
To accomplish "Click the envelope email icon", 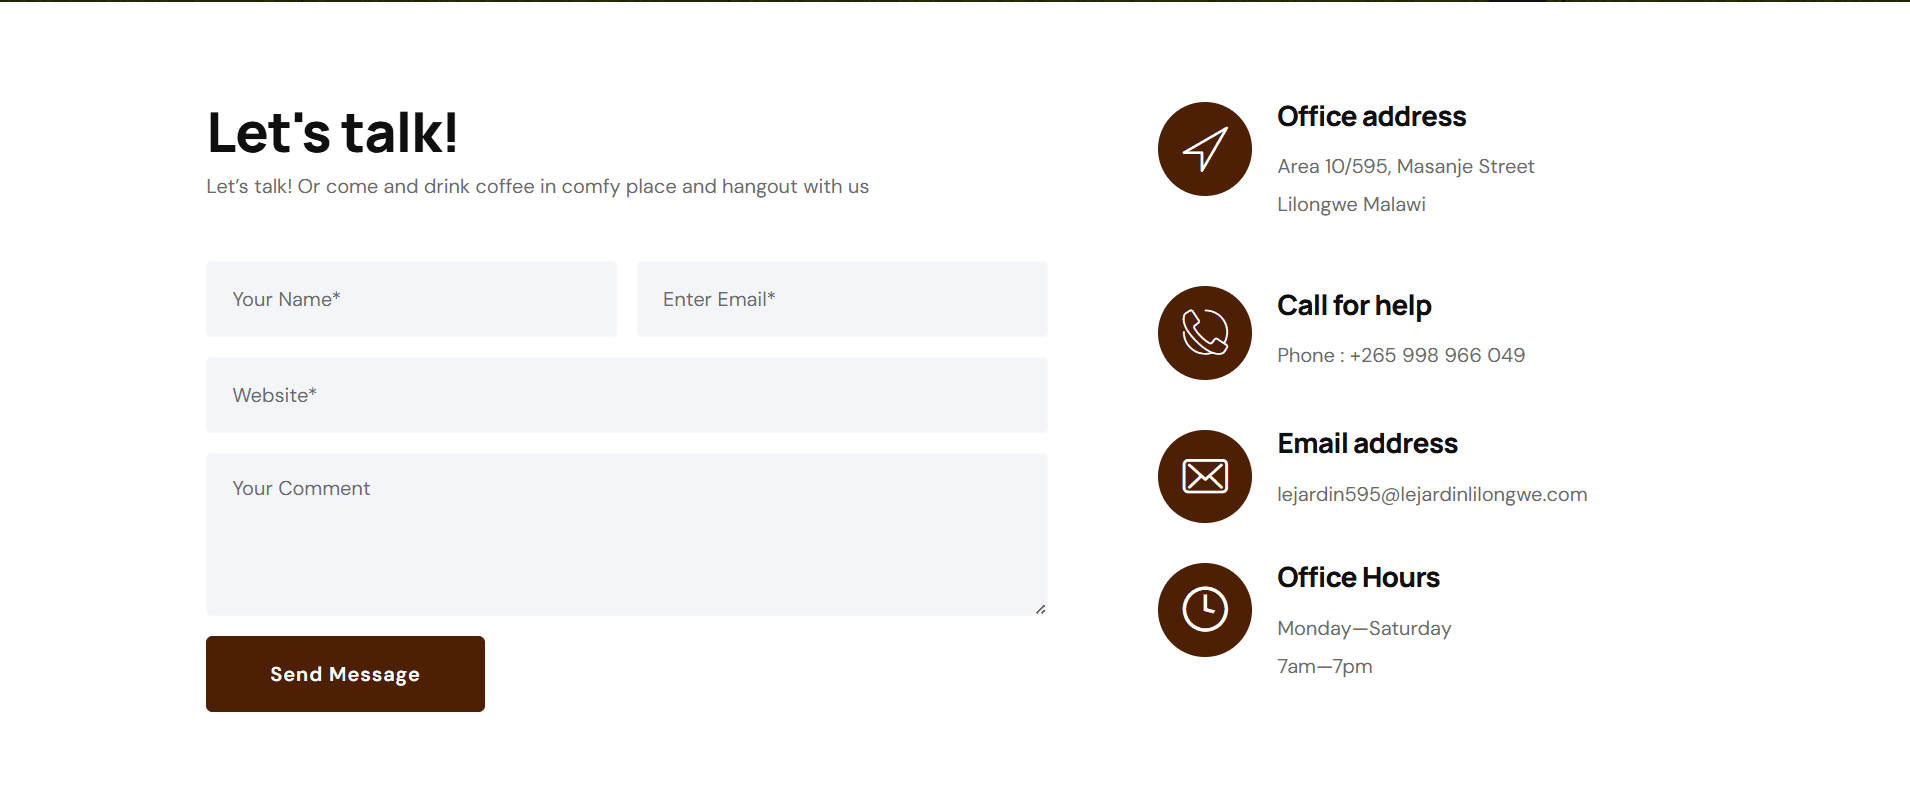I will [x=1204, y=476].
